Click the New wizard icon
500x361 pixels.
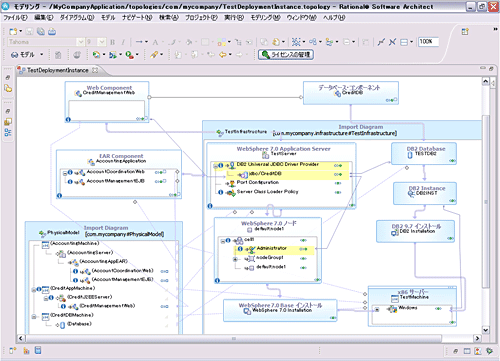coord(13,32)
